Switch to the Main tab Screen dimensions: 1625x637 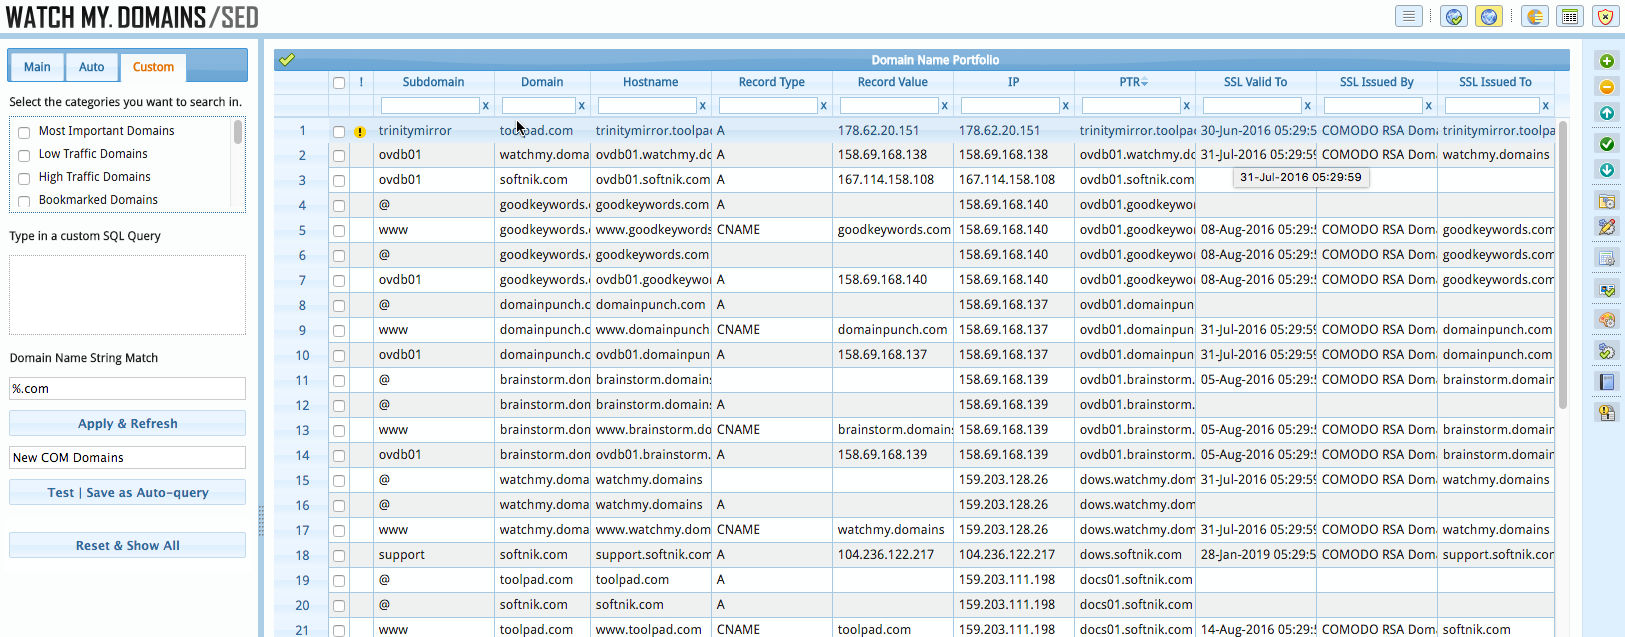[x=37, y=67]
